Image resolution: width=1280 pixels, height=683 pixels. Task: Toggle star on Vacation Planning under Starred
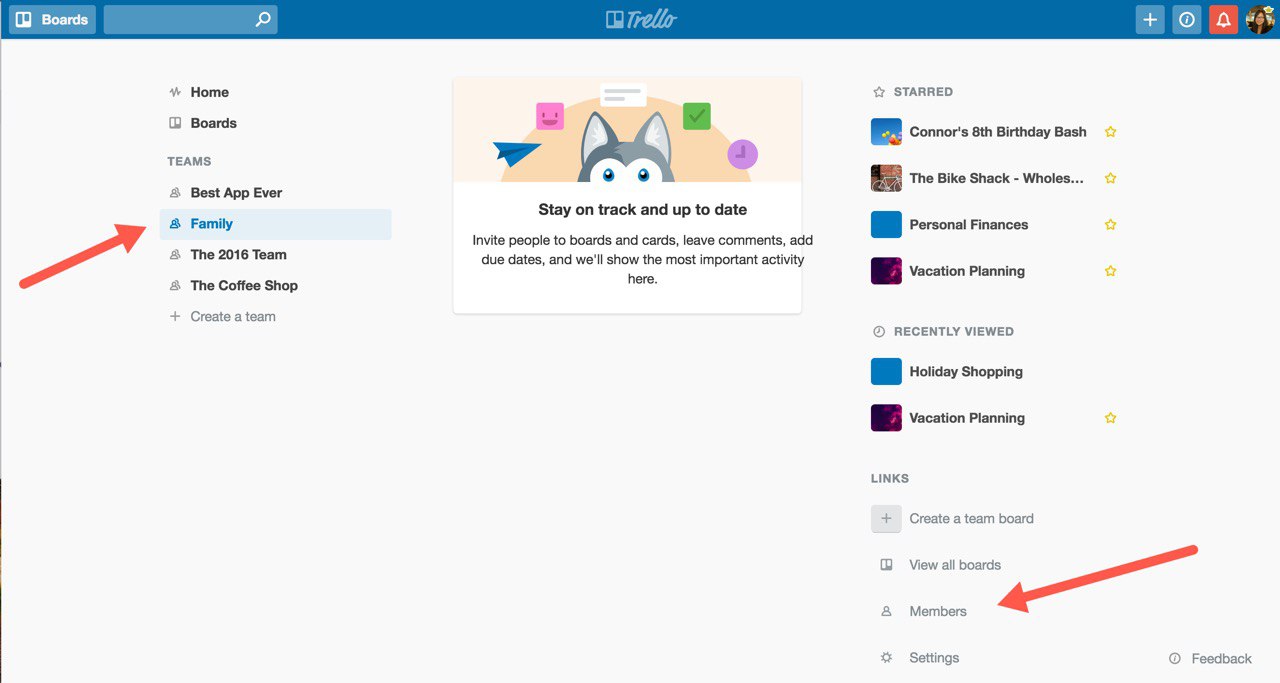(1110, 271)
